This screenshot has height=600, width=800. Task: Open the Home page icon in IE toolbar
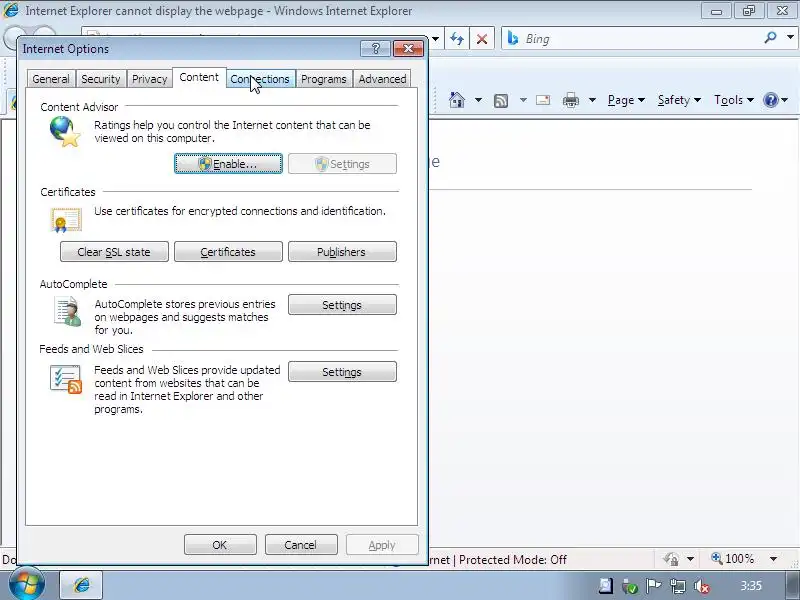[x=457, y=100]
